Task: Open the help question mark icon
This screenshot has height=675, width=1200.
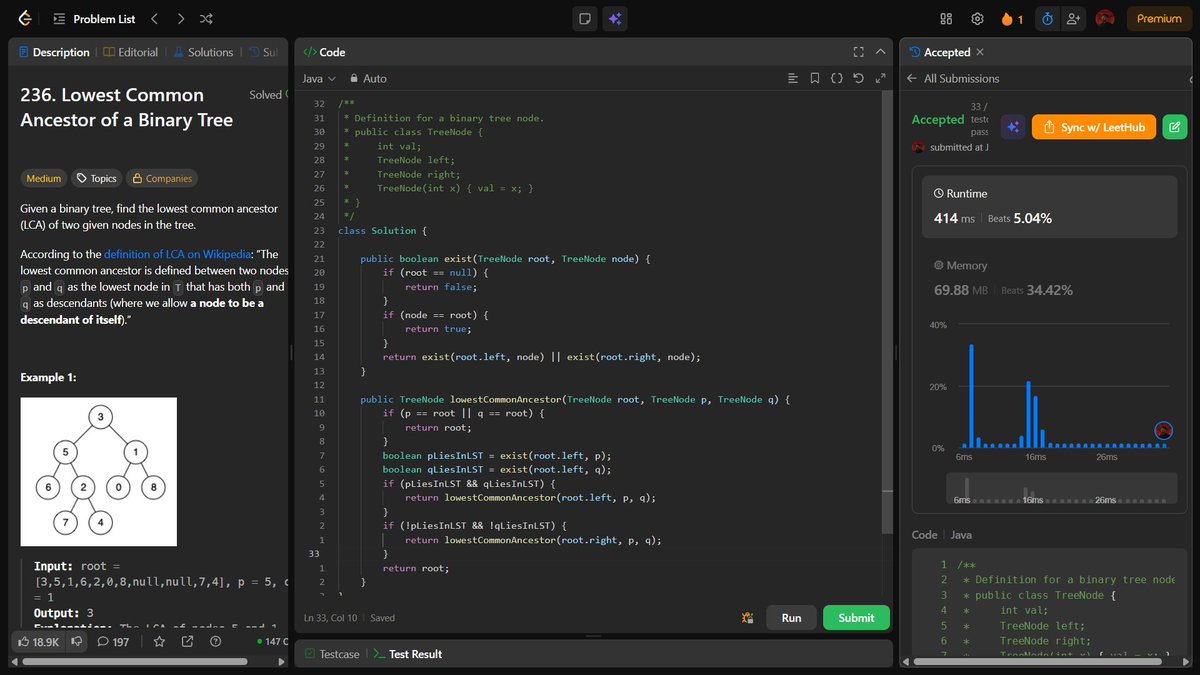Action: 215,642
